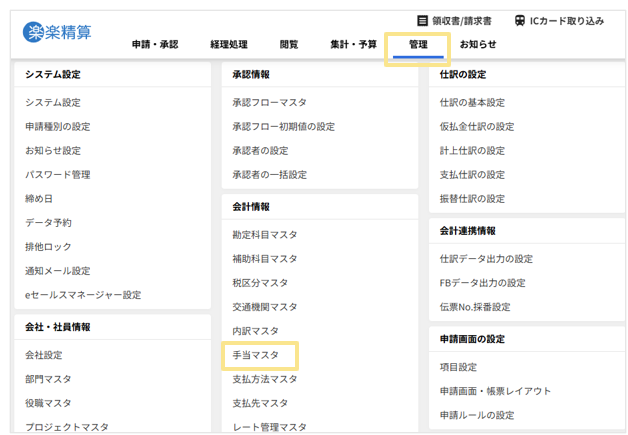The image size is (628, 435).
Task: Click FBデータ出力の設定 link
Action: click(482, 283)
